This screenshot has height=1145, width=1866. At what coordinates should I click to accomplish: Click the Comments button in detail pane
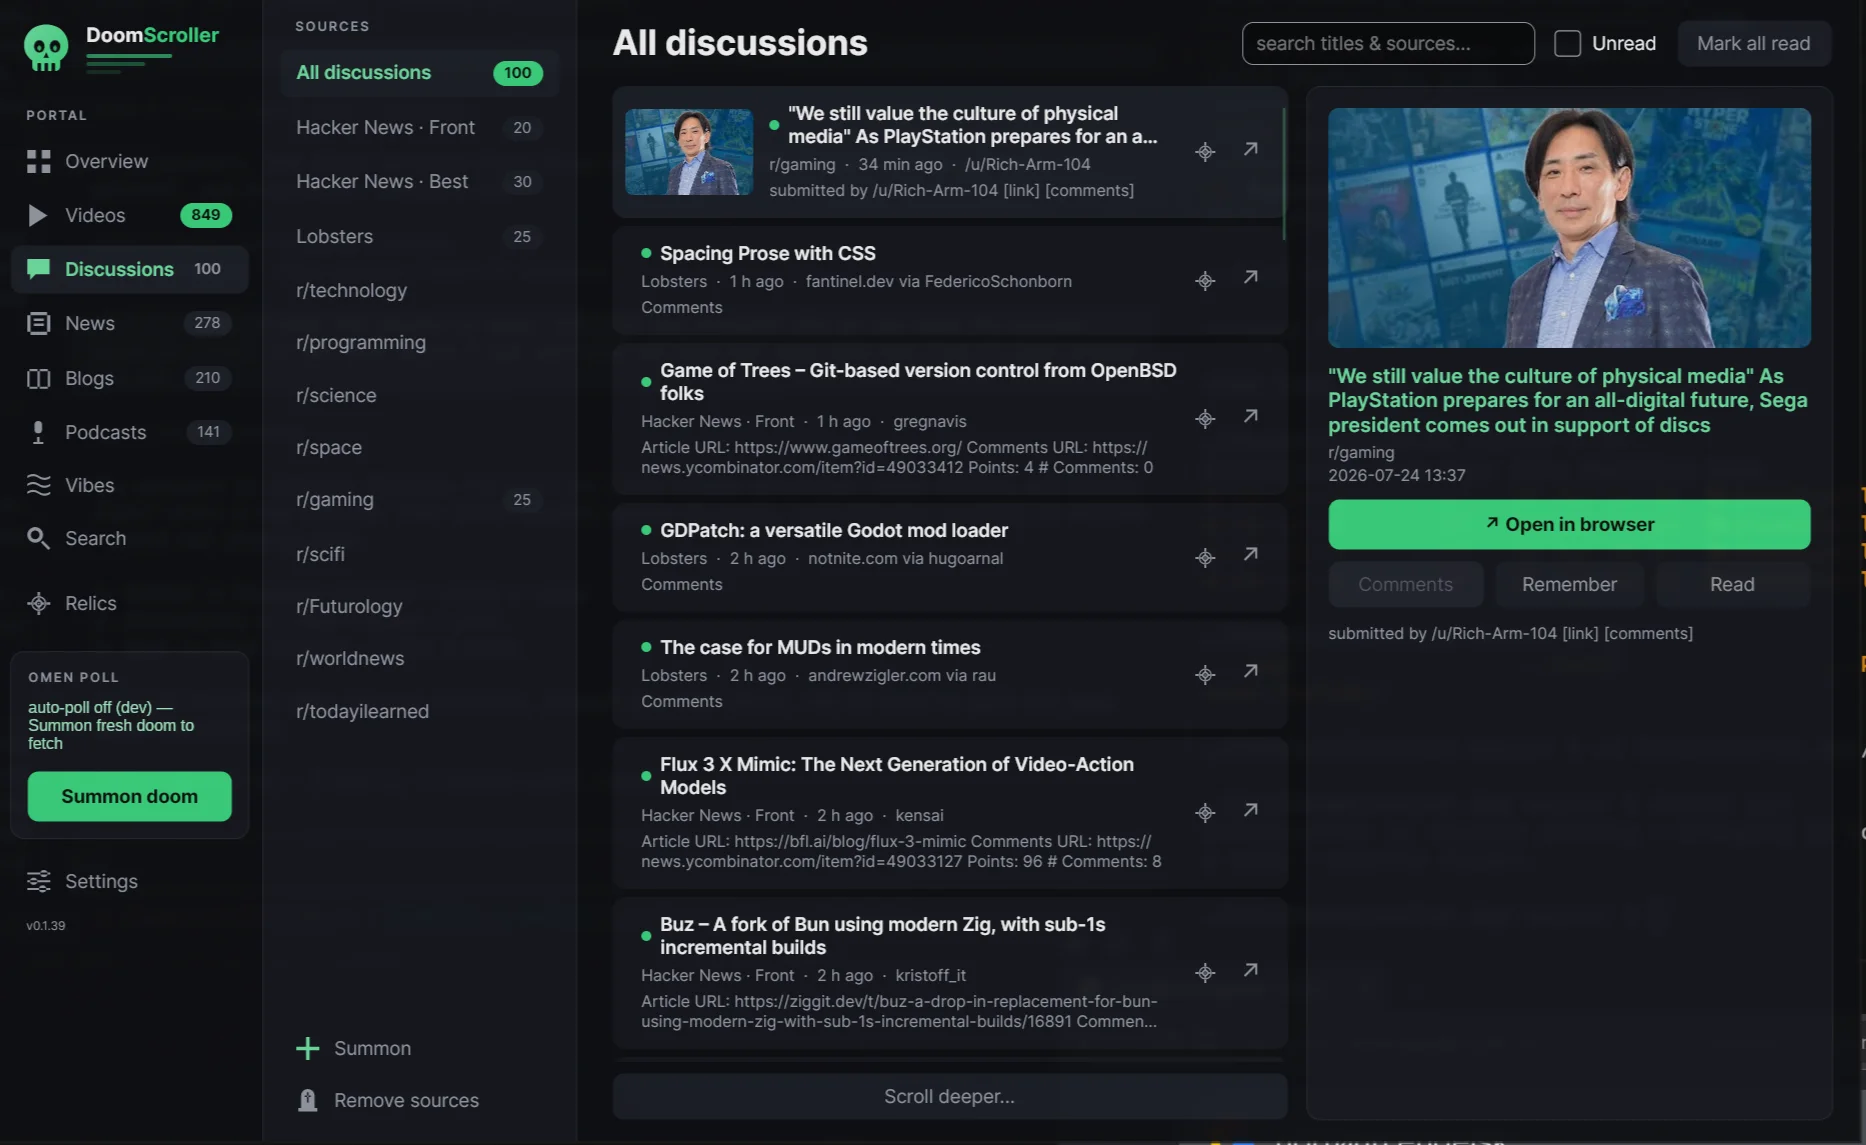[1405, 584]
